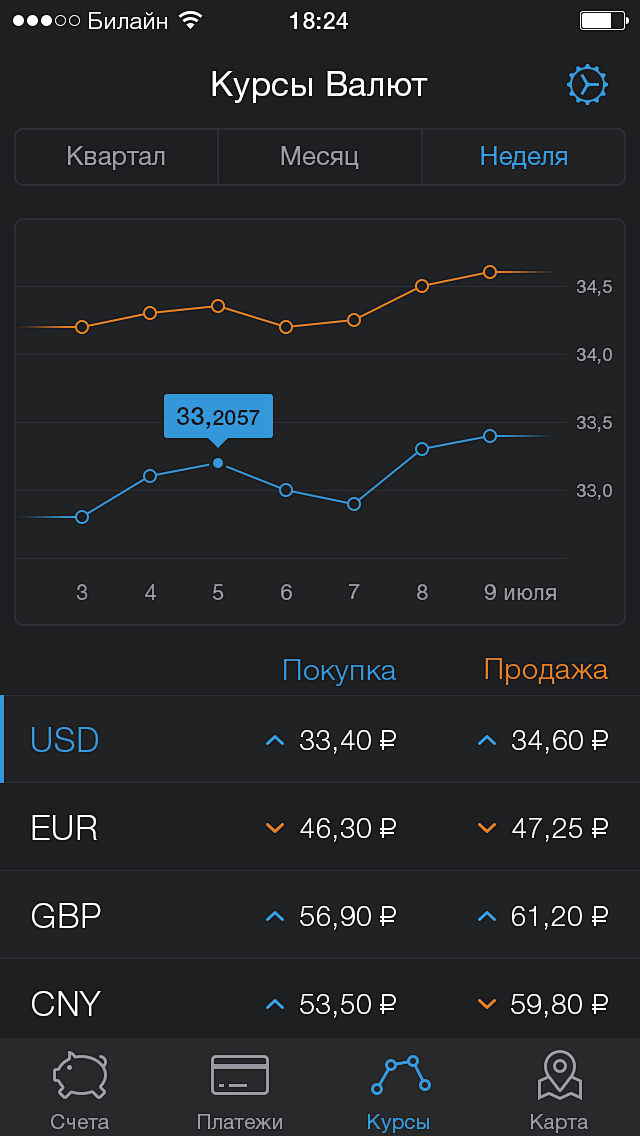
Task: Click the orange data point above July 8
Action: [x=422, y=286]
